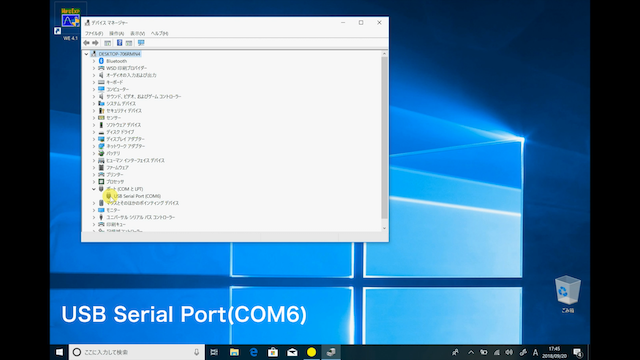This screenshot has width=640, height=360.
Task: Select the ディスプレイ アダプター icon
Action: point(101,139)
